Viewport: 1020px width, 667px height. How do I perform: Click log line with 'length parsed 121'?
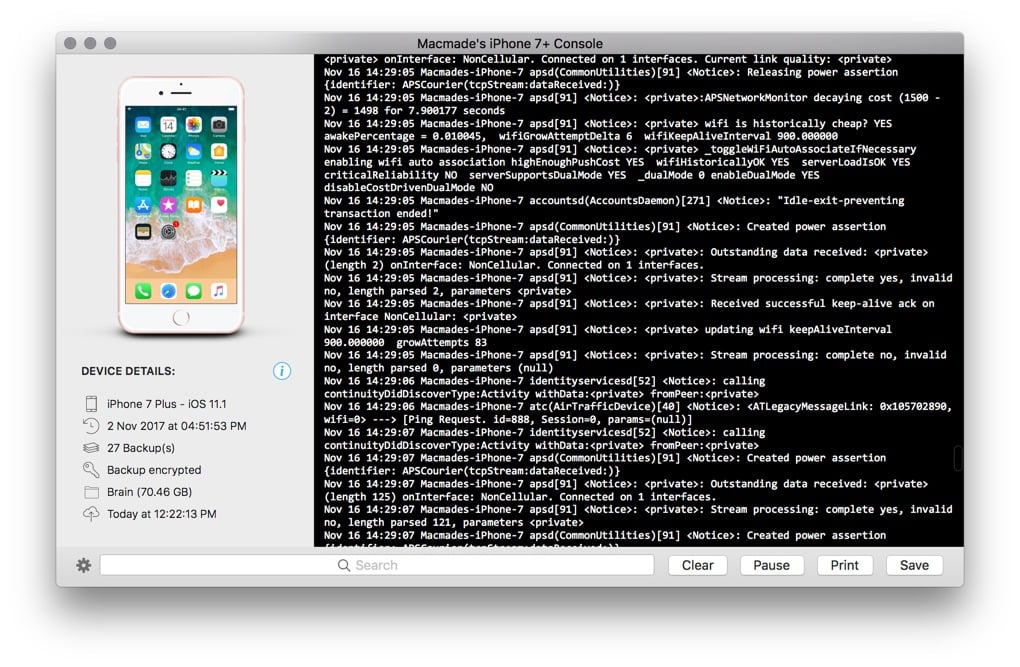click(453, 523)
